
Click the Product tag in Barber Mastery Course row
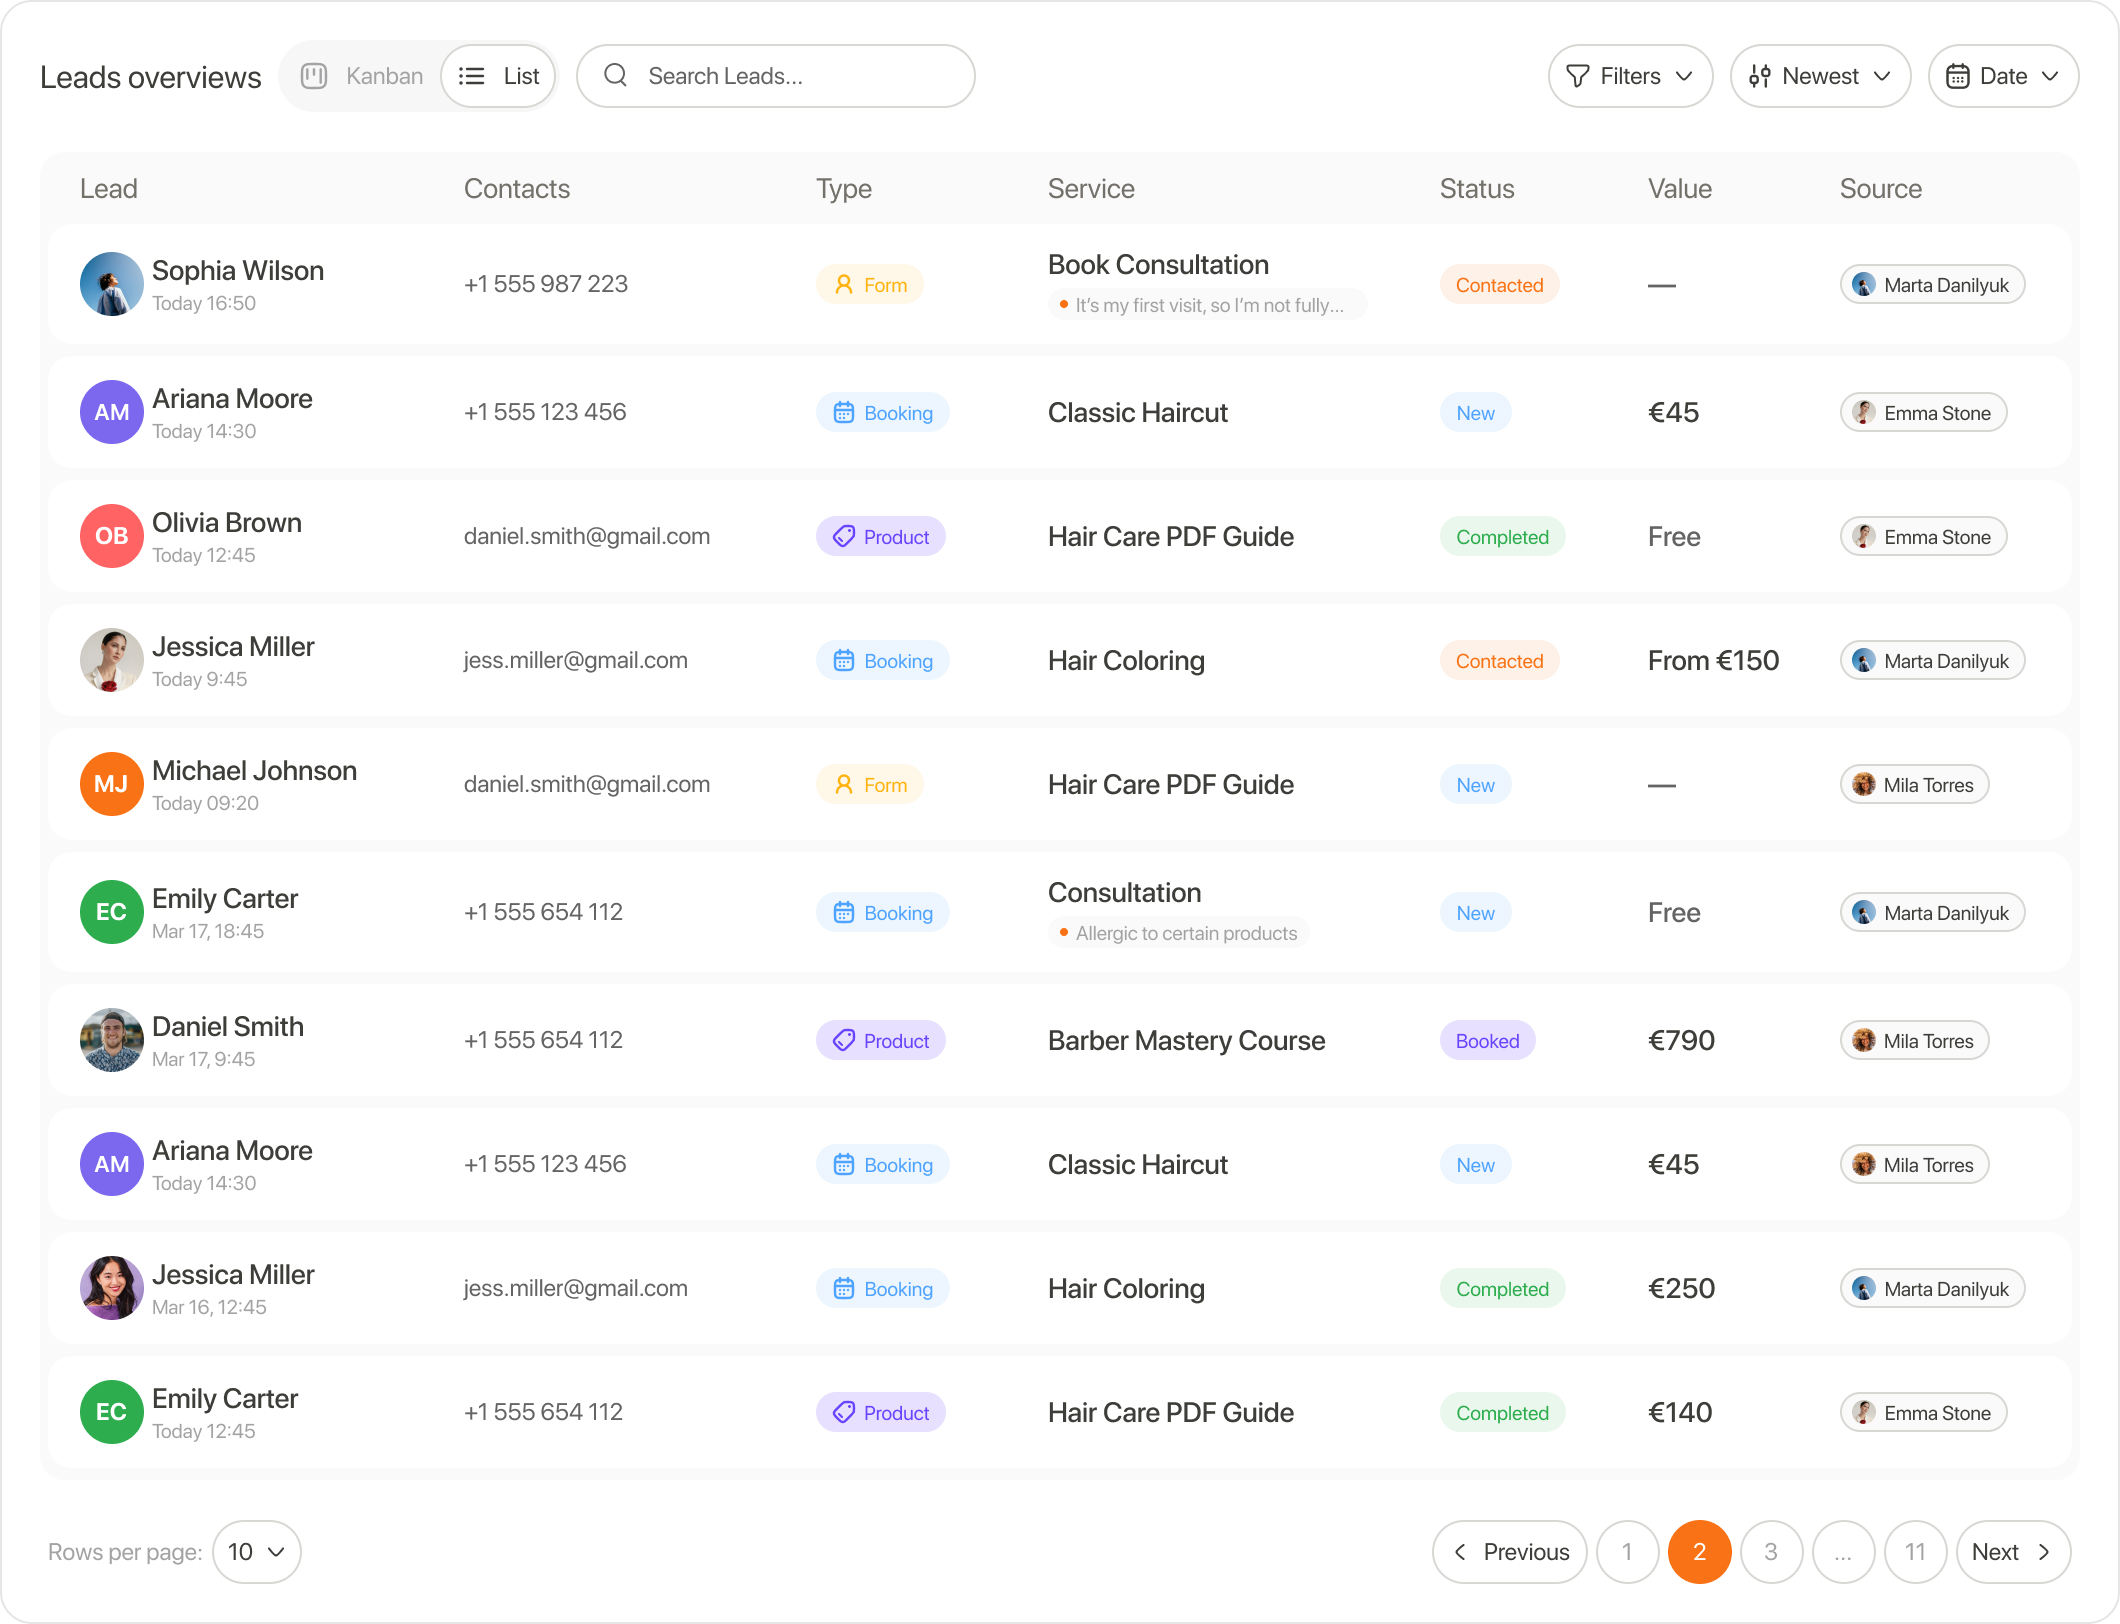pos(881,1041)
